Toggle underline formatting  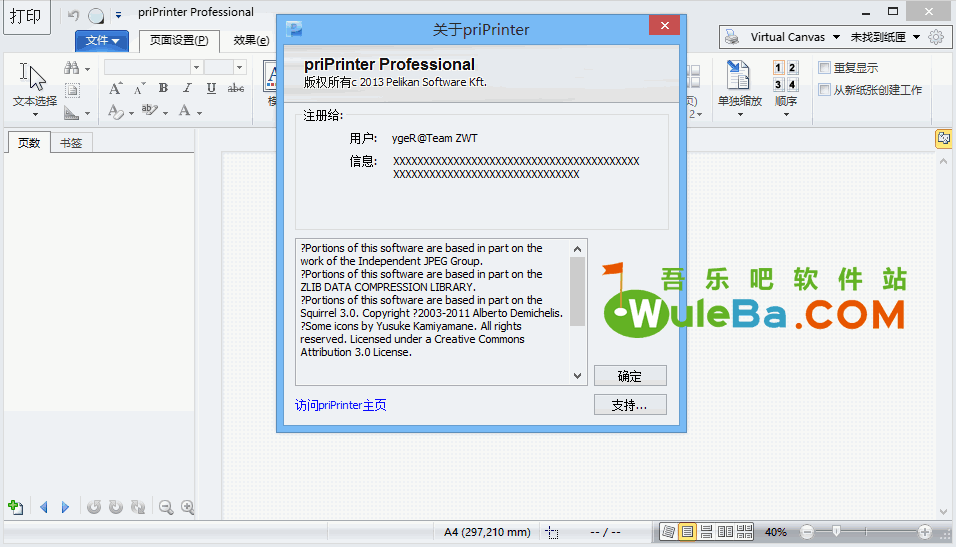[x=211, y=88]
